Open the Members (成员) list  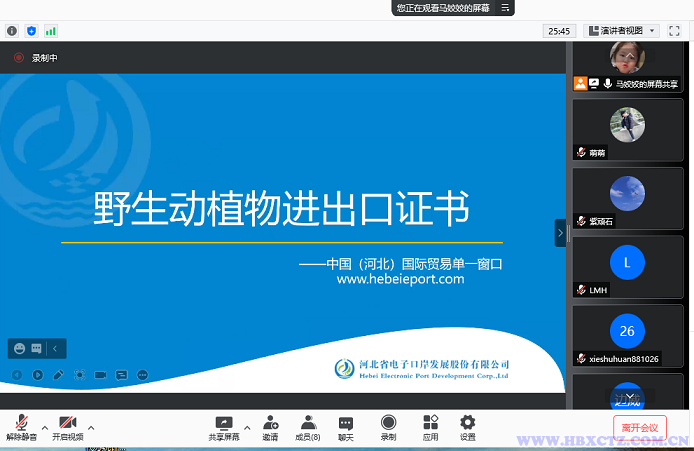coord(308,424)
